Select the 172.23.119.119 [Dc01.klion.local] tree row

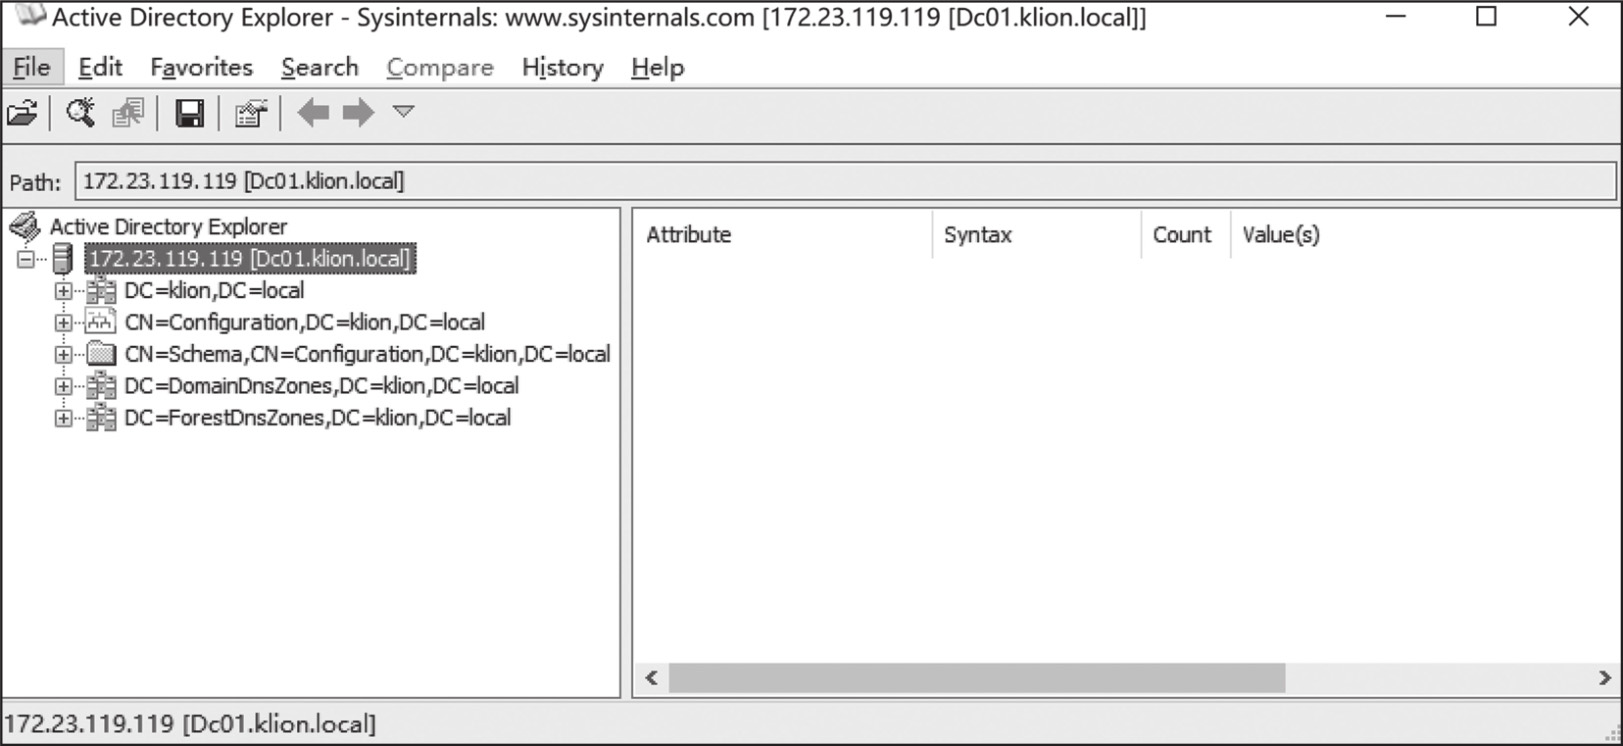pyautogui.click(x=249, y=259)
